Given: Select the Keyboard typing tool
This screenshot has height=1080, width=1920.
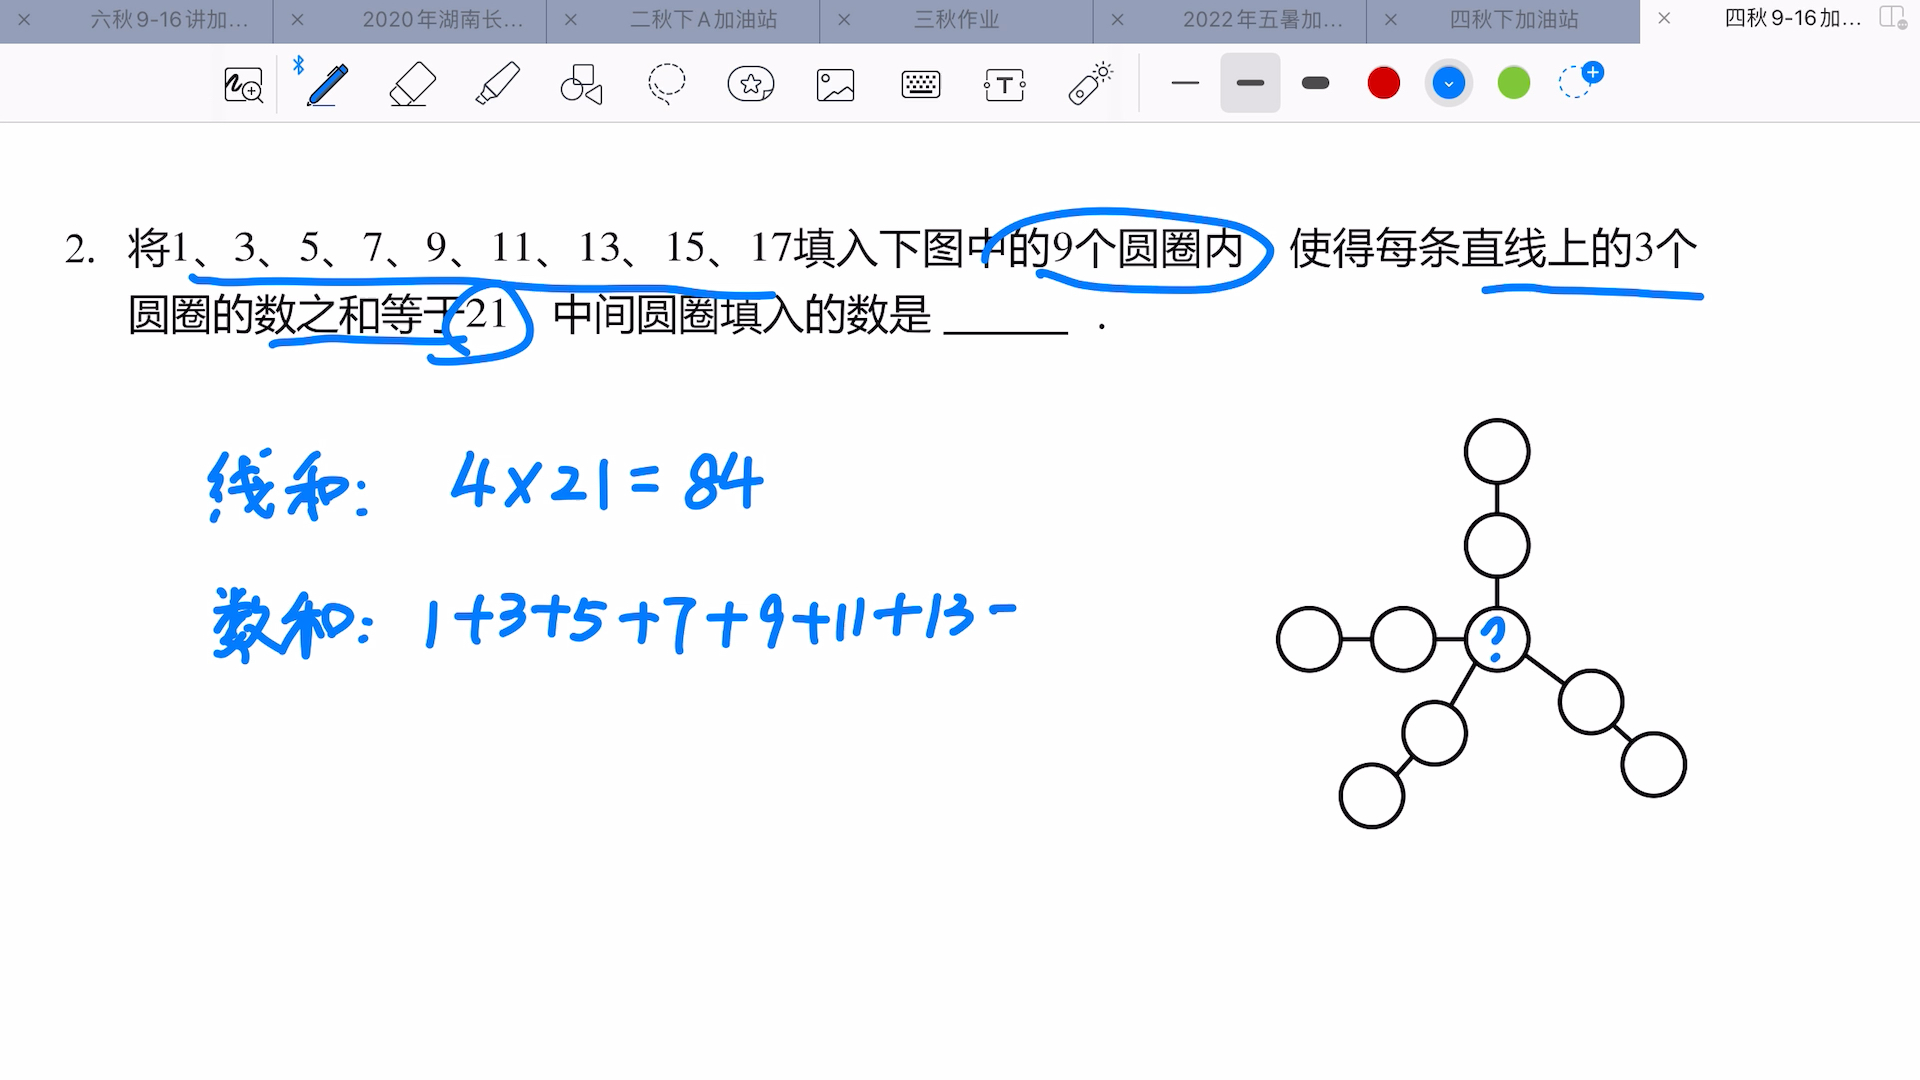Looking at the screenshot, I should point(920,84).
